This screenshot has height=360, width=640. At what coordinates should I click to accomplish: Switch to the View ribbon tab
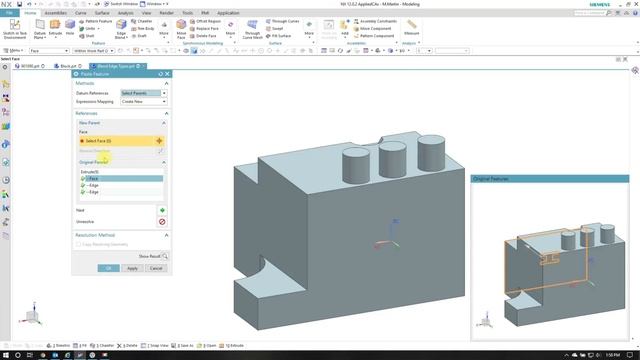(146, 13)
